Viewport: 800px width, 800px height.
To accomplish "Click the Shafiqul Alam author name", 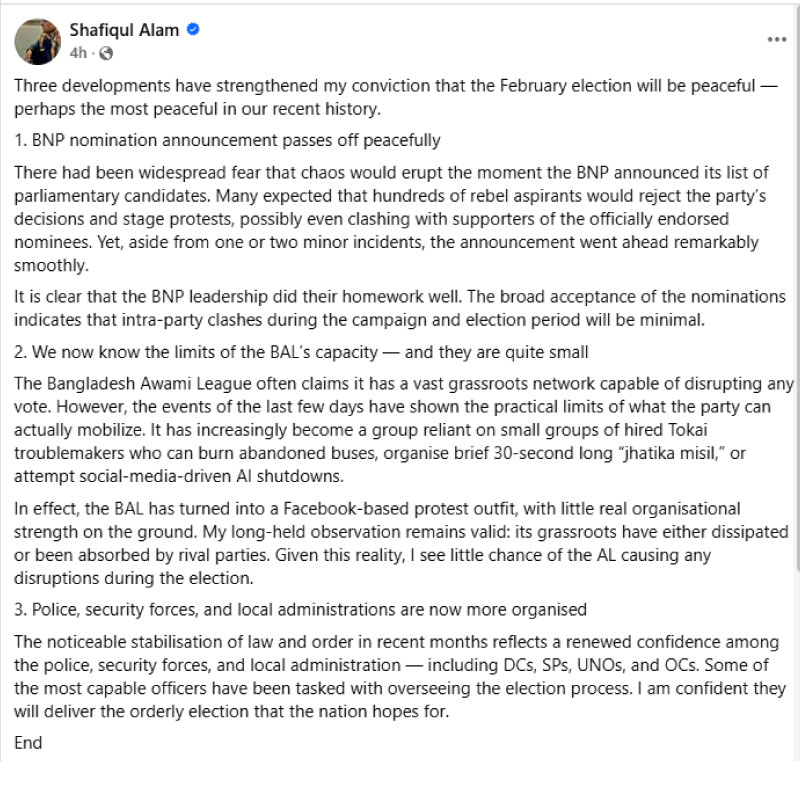I will [x=124, y=30].
